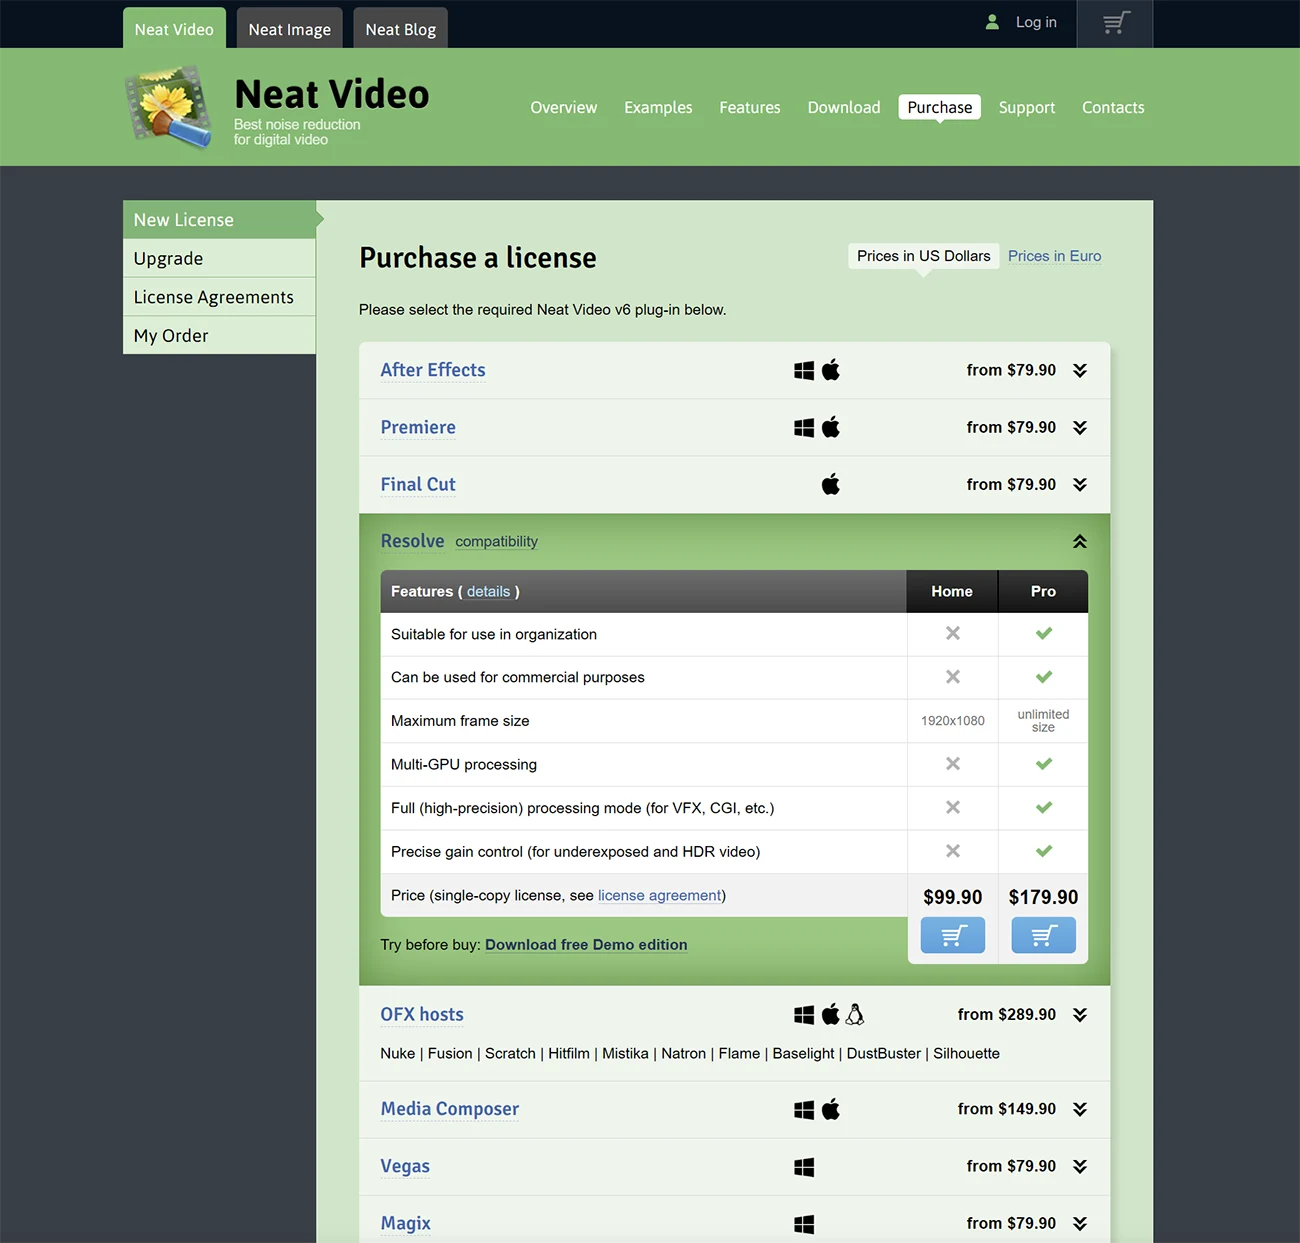Viewport: 1300px width, 1243px height.
Task: Open the After Effects plug-in heading
Action: 433,370
